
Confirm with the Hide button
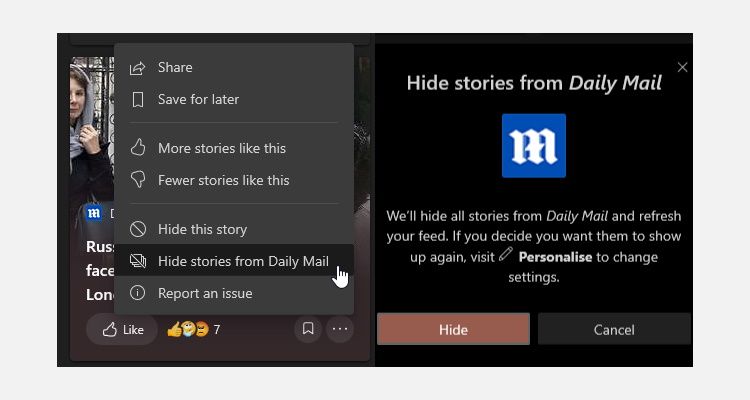[x=453, y=329]
